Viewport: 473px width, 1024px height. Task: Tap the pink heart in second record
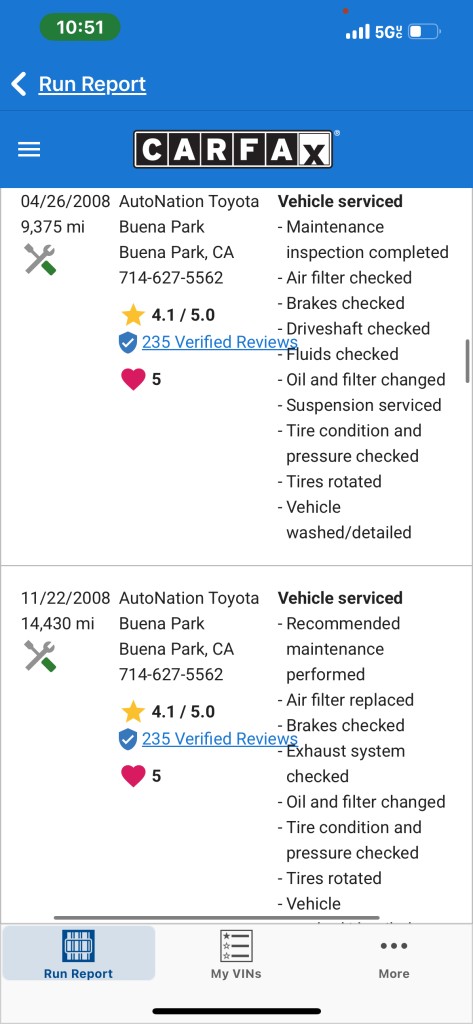click(x=133, y=776)
